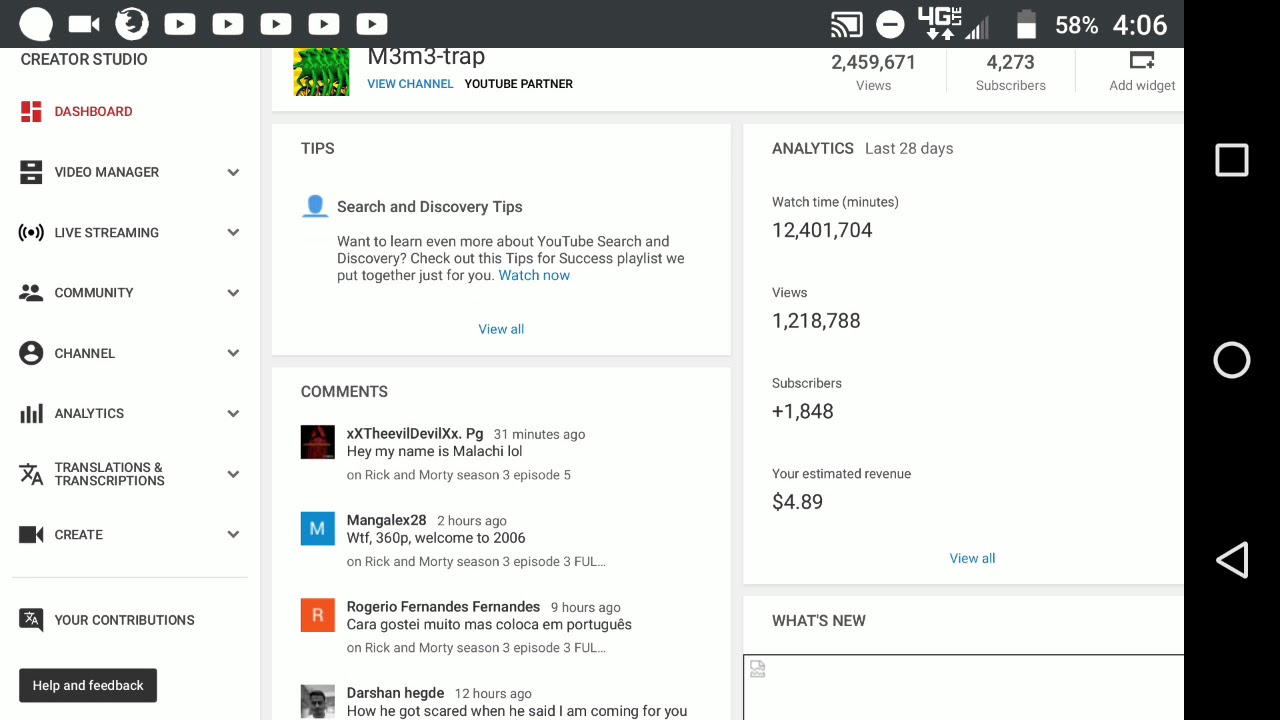This screenshot has height=720, width=1280.
Task: Click the Search and Discovery Tips heading
Action: click(x=430, y=207)
